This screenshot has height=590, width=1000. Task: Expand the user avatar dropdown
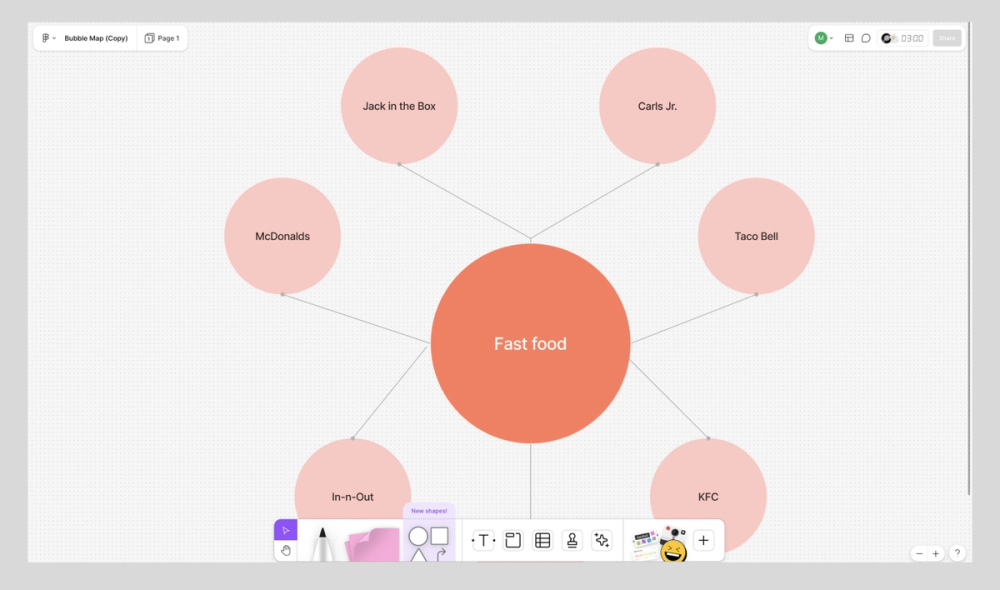(822, 38)
